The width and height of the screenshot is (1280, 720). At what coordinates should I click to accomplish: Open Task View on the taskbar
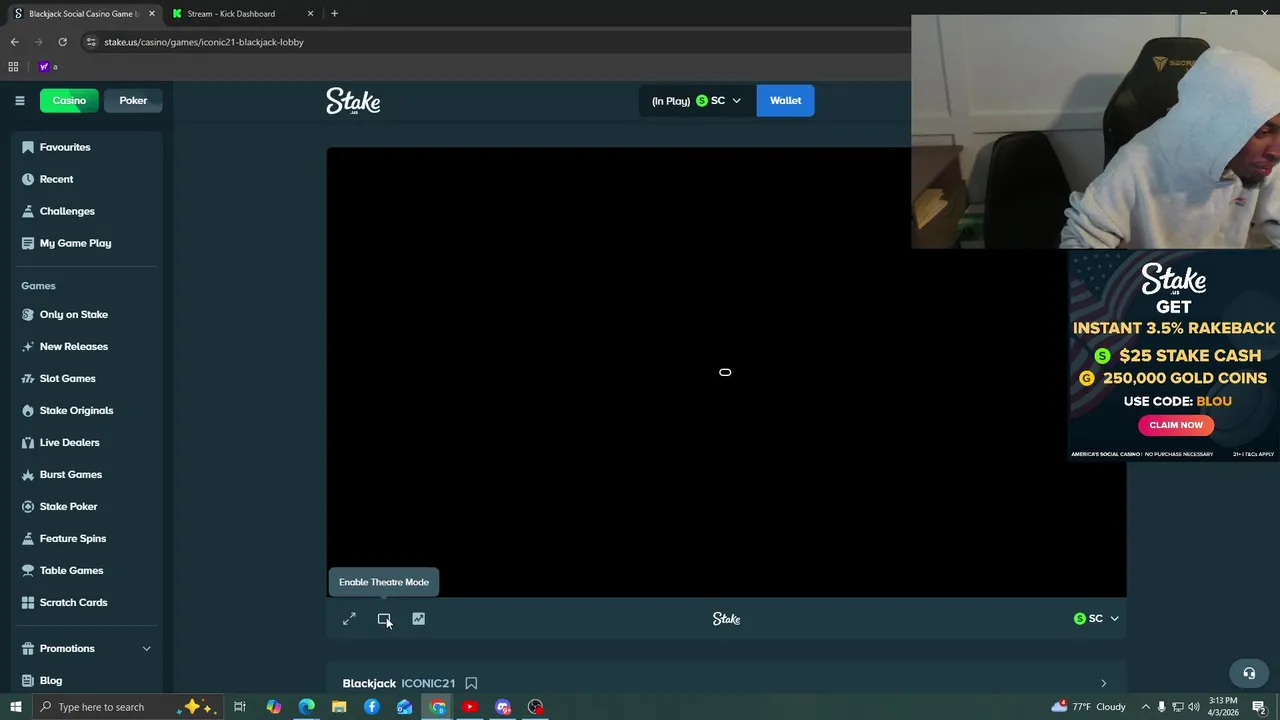(x=240, y=707)
